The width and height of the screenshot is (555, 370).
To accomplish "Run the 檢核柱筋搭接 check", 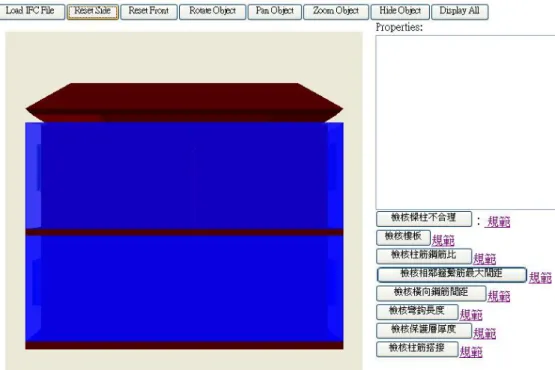I will click(417, 349).
